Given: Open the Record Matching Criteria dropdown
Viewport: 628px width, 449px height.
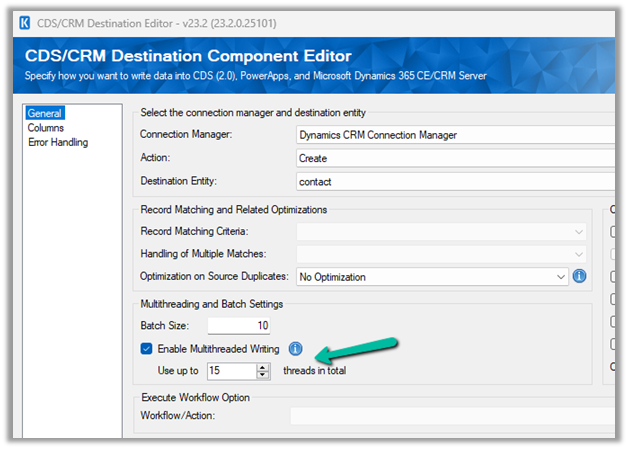Looking at the screenshot, I should pyautogui.click(x=440, y=231).
